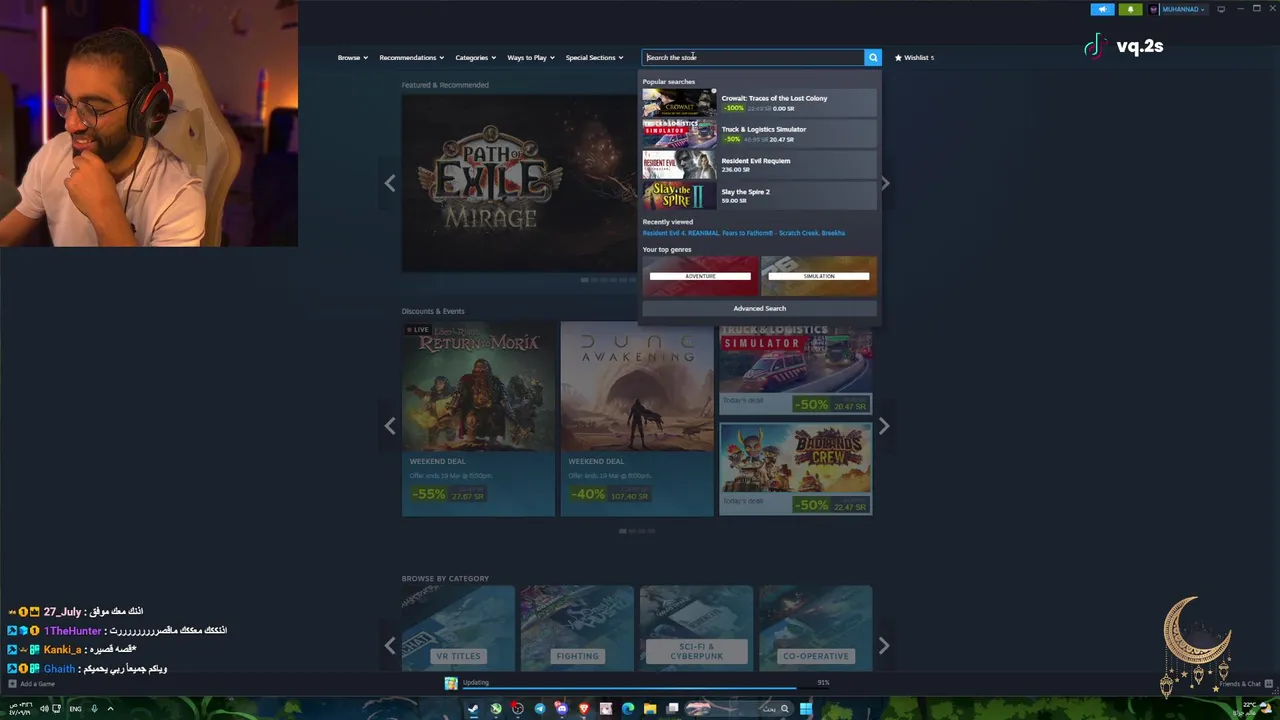The image size is (1280, 720).
Task: Open the Steam announcements megaphone icon
Action: 1102,9
